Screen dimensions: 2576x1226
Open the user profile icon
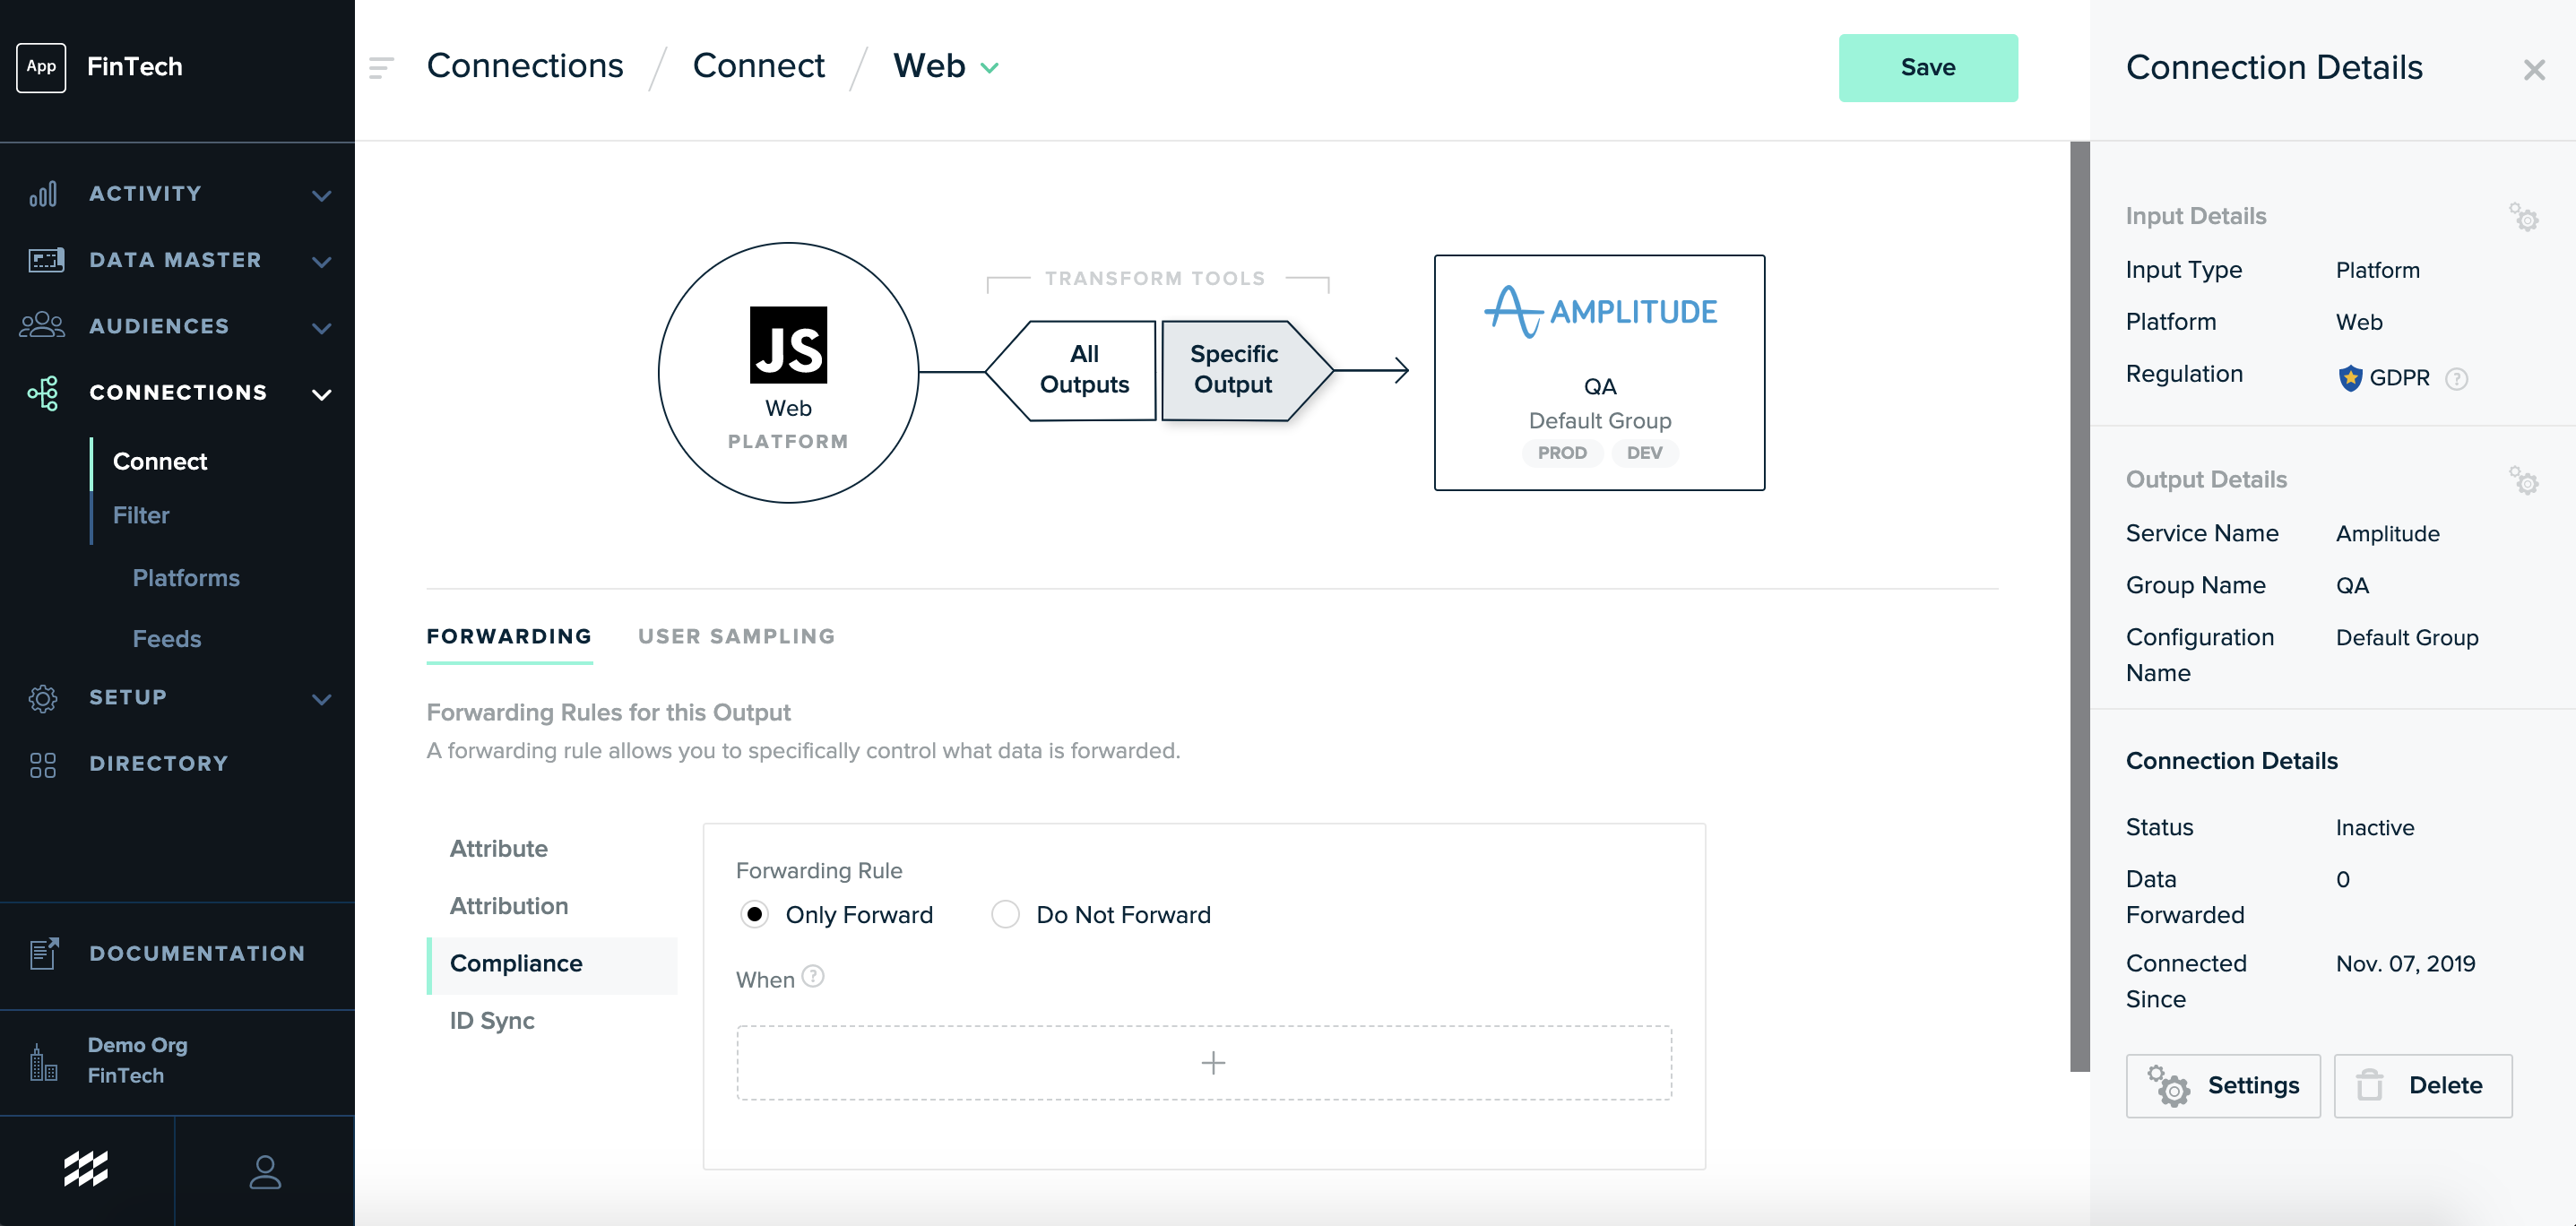265,1172
